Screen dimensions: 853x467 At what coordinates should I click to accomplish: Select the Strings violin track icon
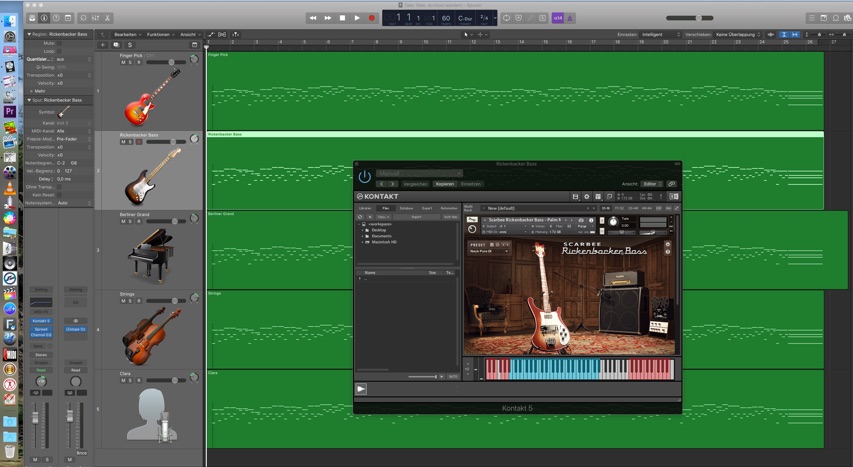[151, 335]
